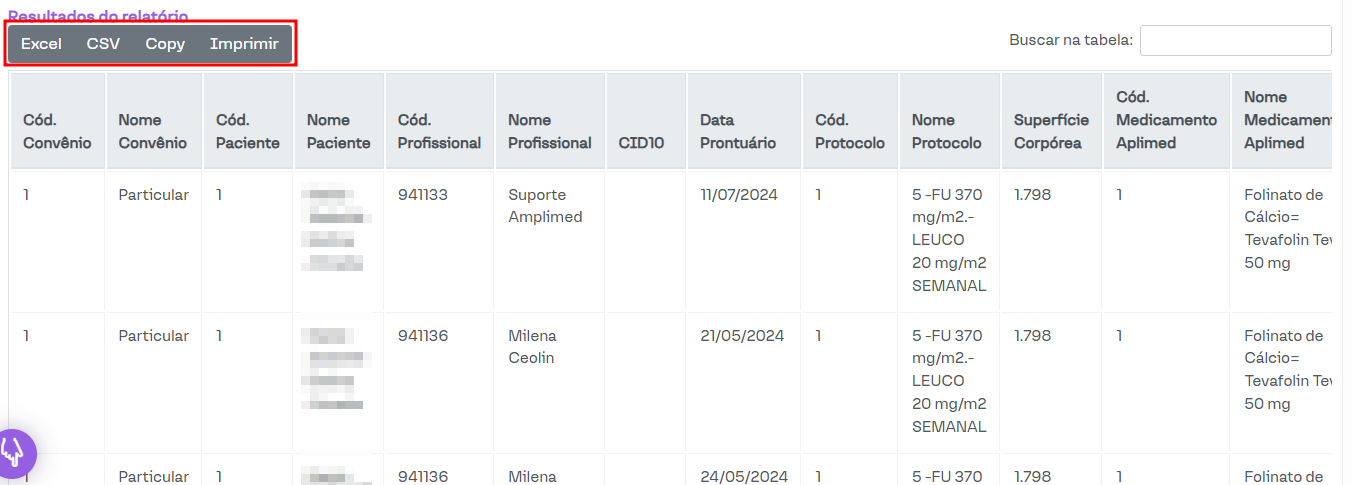The image size is (1352, 485).
Task: Sort by Cód. Convênio column header
Action: point(57,131)
